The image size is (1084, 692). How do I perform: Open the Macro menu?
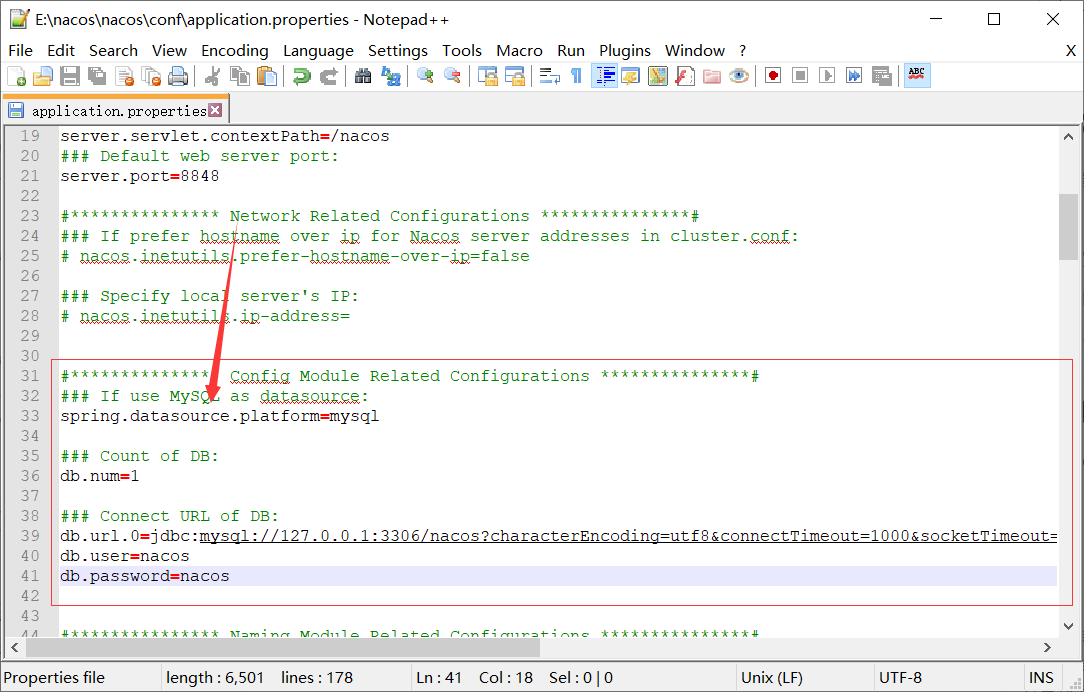[519, 50]
